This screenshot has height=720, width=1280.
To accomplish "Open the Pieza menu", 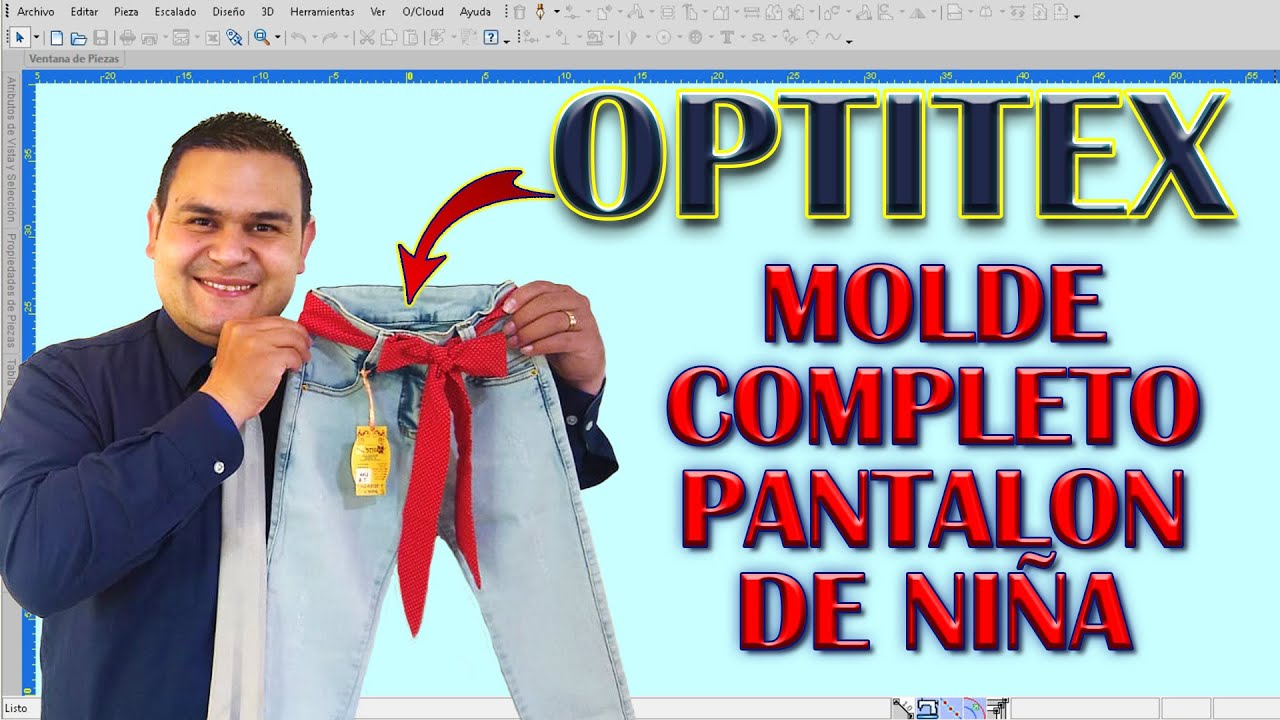I will click(x=126, y=12).
